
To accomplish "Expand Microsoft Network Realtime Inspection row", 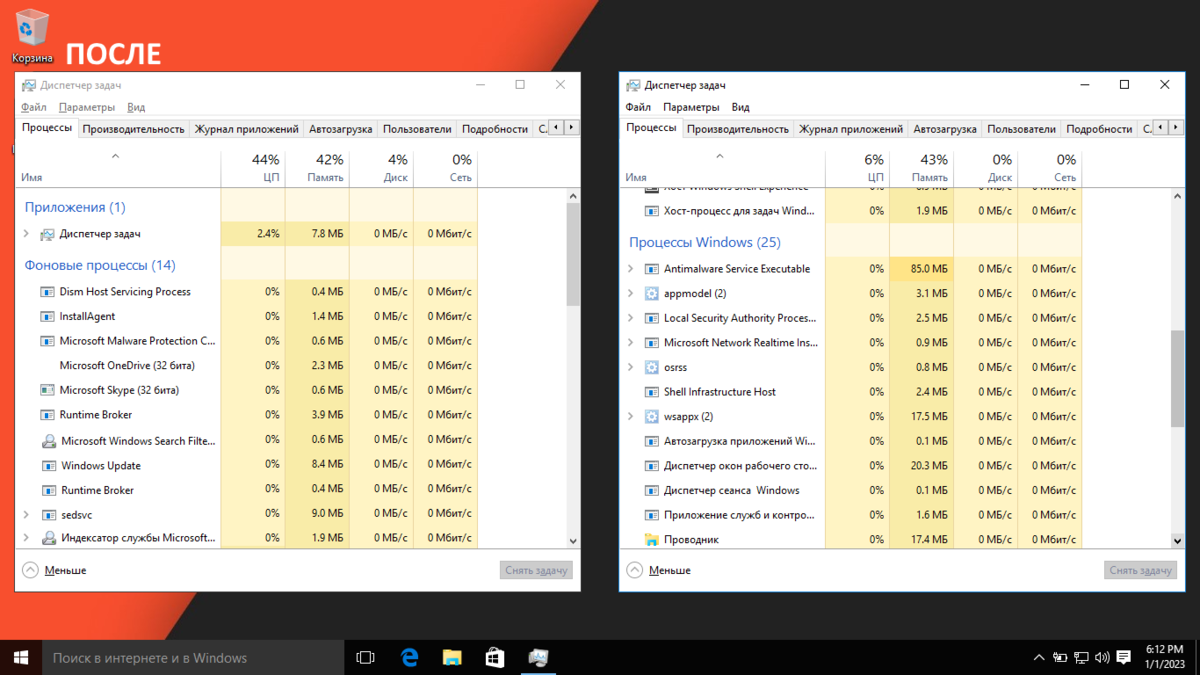I will pos(630,343).
